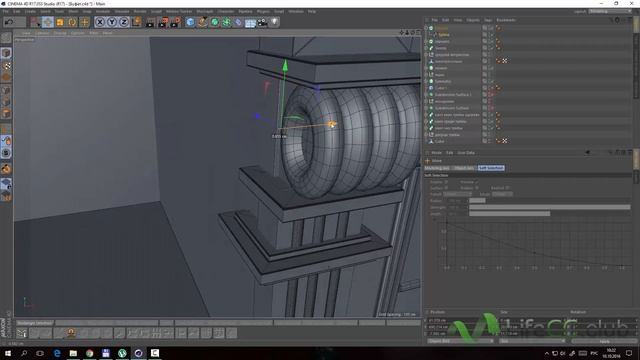Click the Apply button in coordinates
640x360 pixels.
pyautogui.click(x=604, y=341)
